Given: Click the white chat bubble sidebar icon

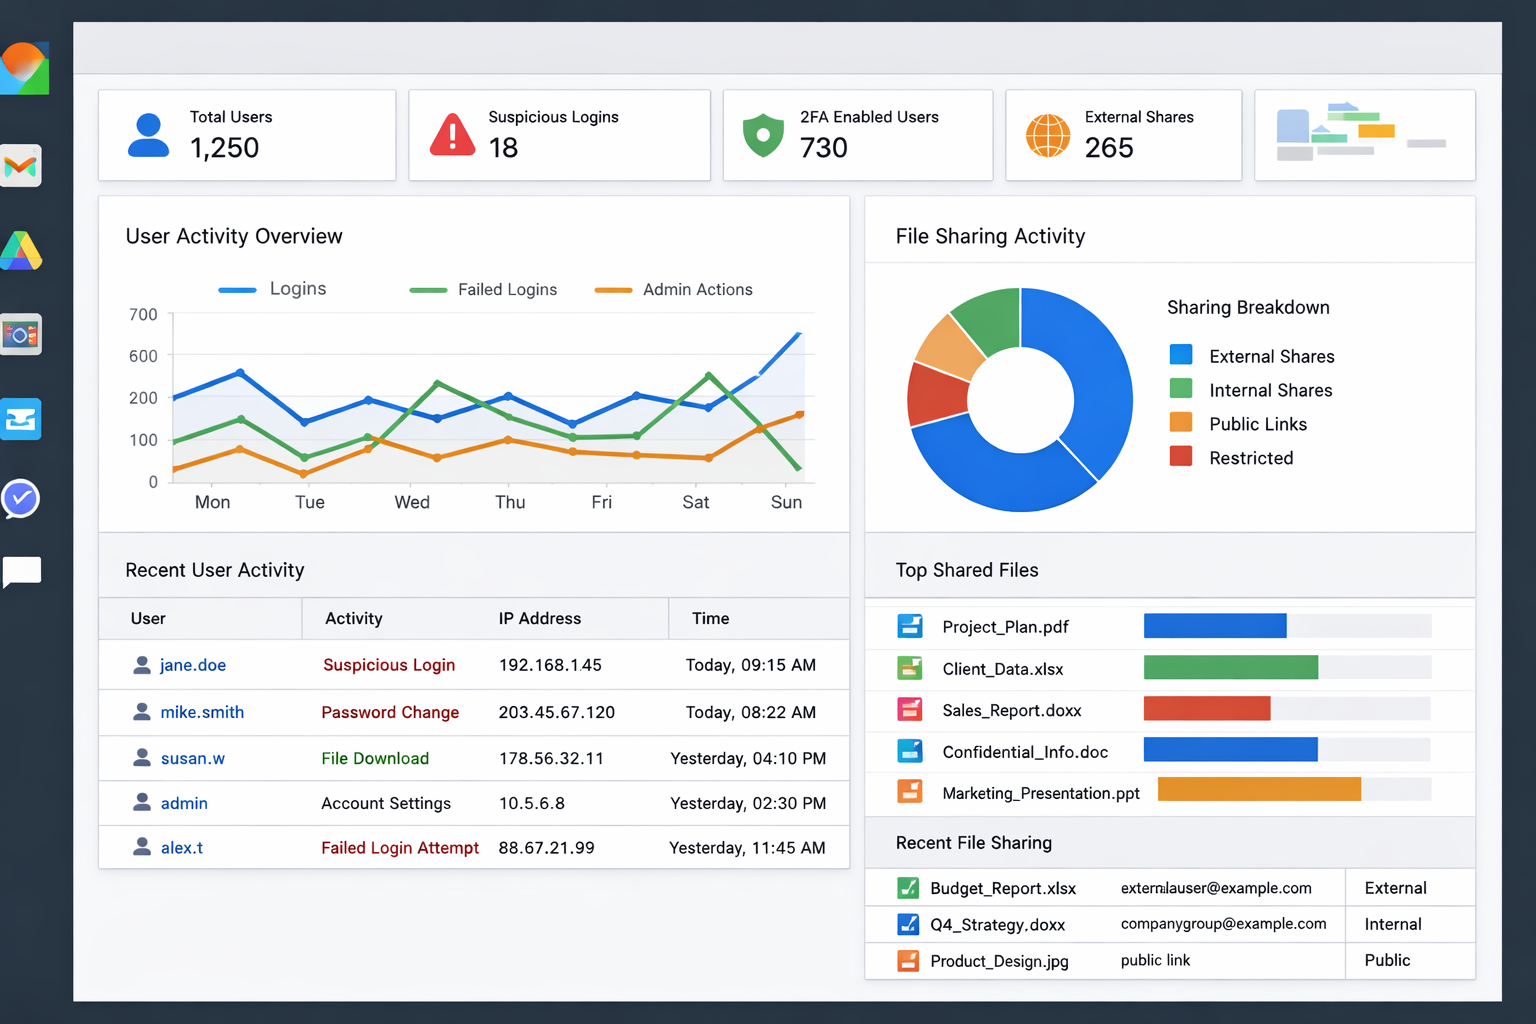Looking at the screenshot, I should 22,573.
